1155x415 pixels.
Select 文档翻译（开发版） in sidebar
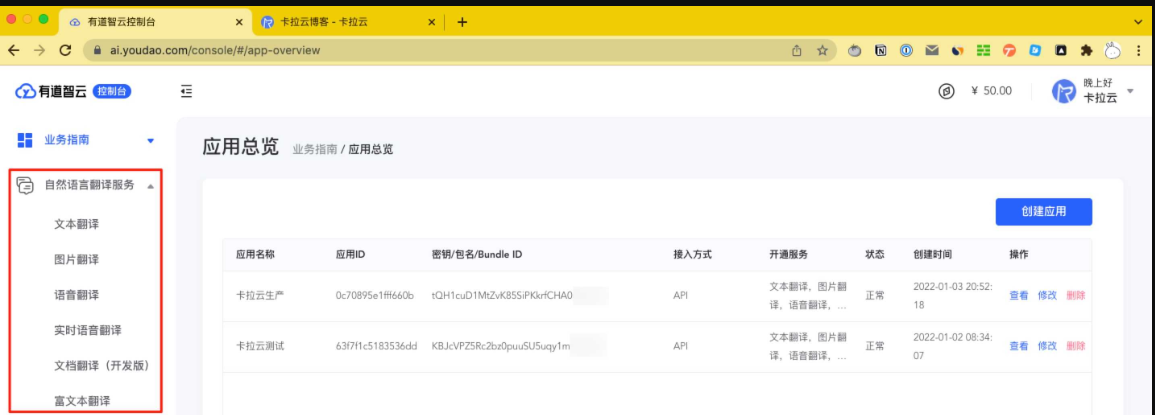tap(102, 366)
